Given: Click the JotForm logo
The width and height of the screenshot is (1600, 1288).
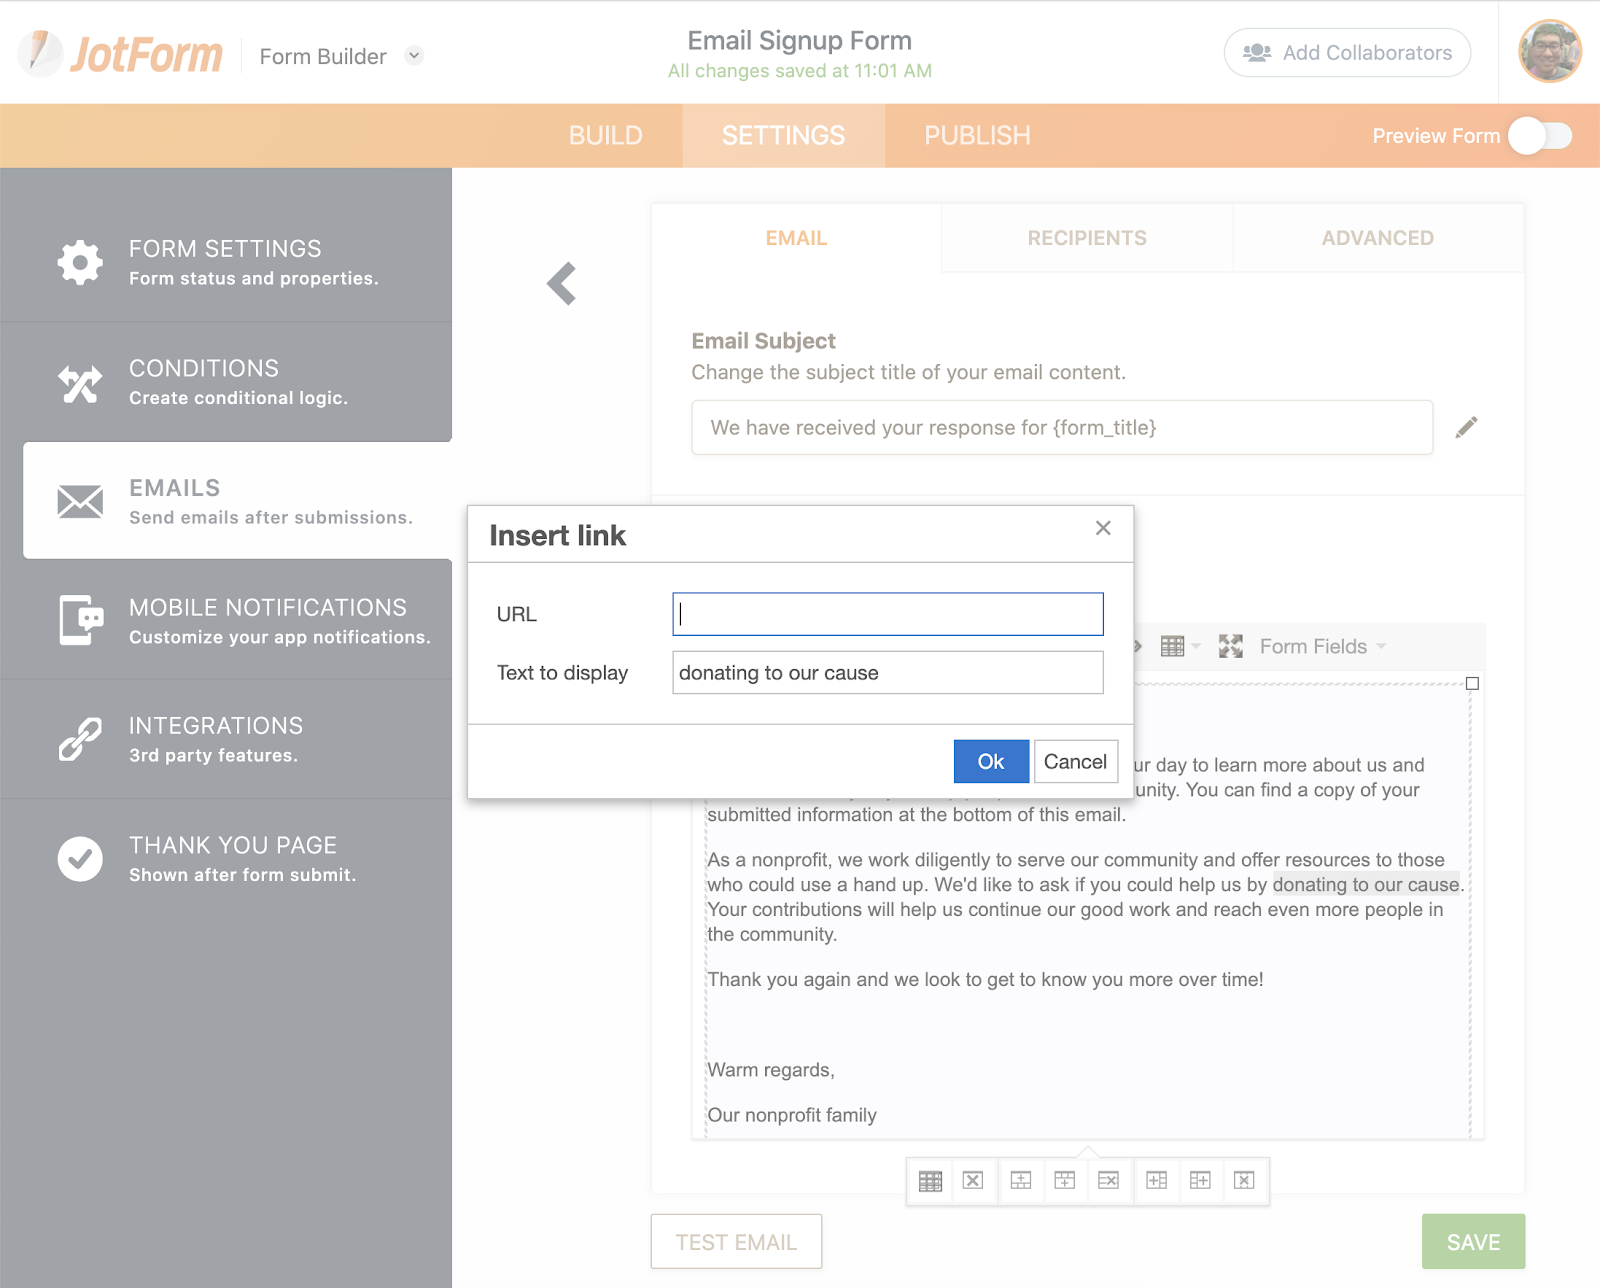Looking at the screenshot, I should (x=121, y=54).
